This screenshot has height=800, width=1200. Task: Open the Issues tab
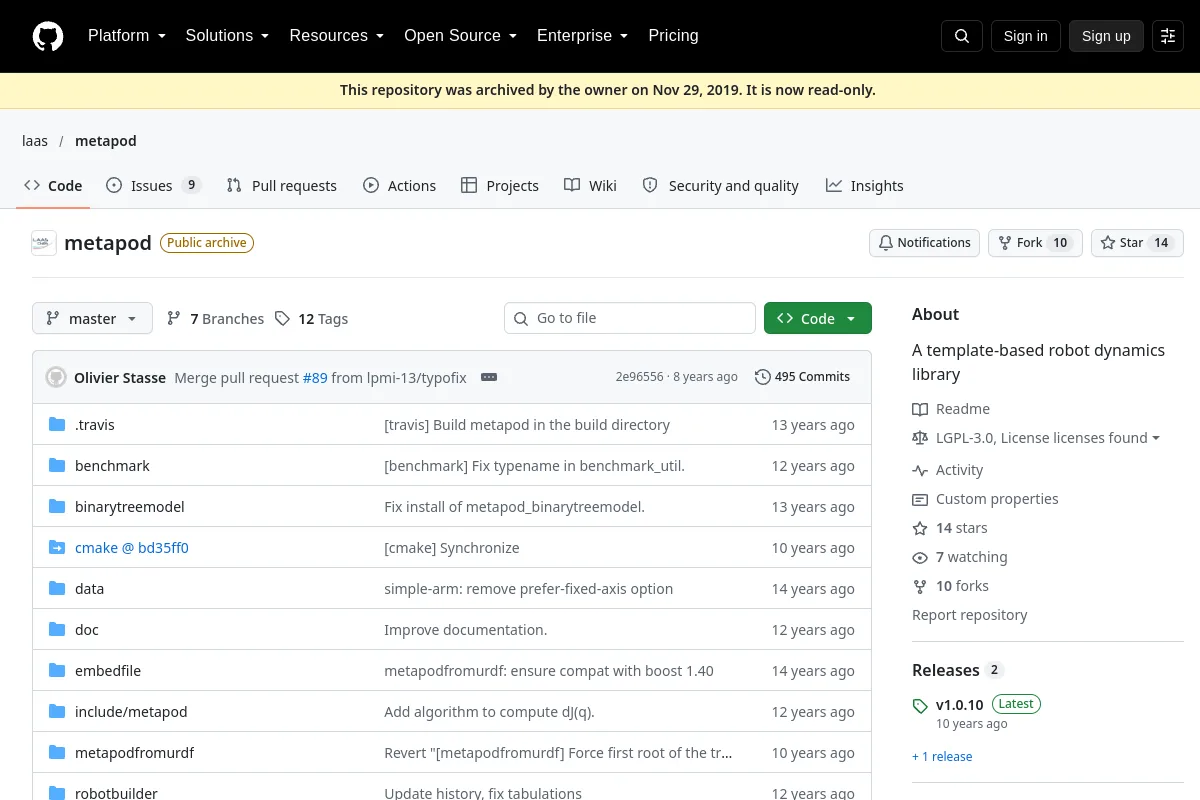pyautogui.click(x=154, y=186)
